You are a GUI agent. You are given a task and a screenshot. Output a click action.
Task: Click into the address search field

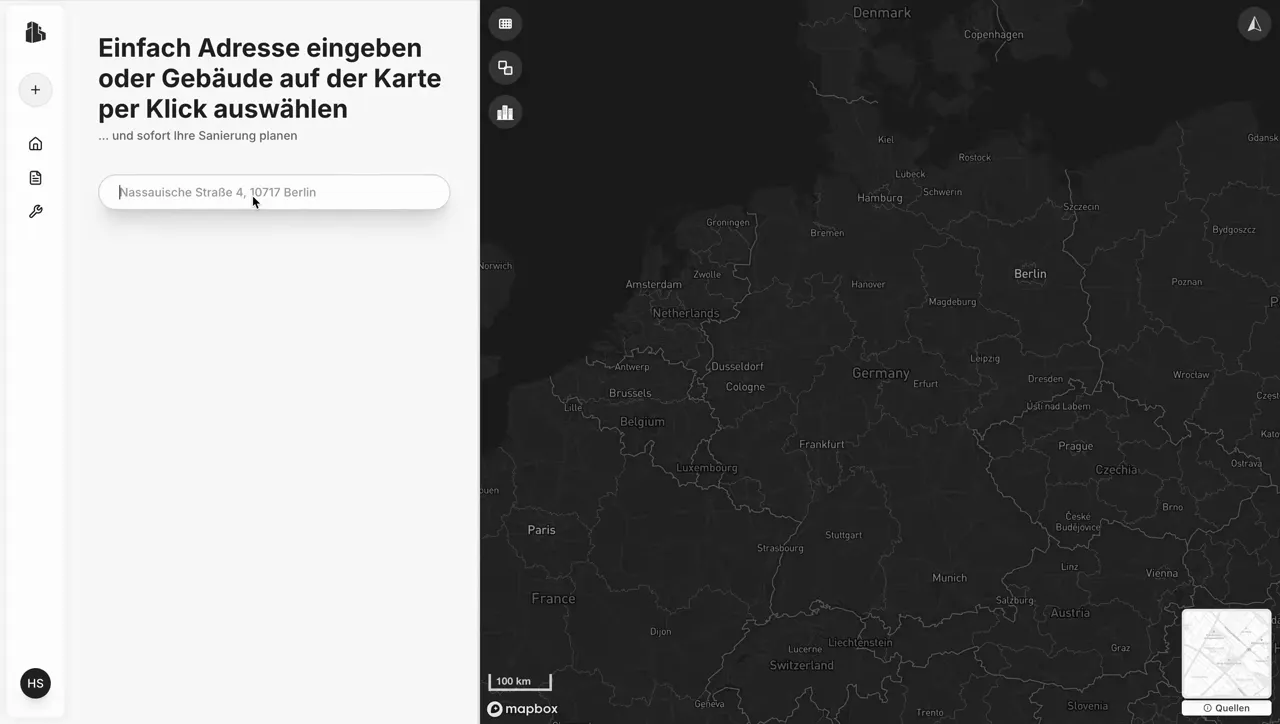pos(274,192)
